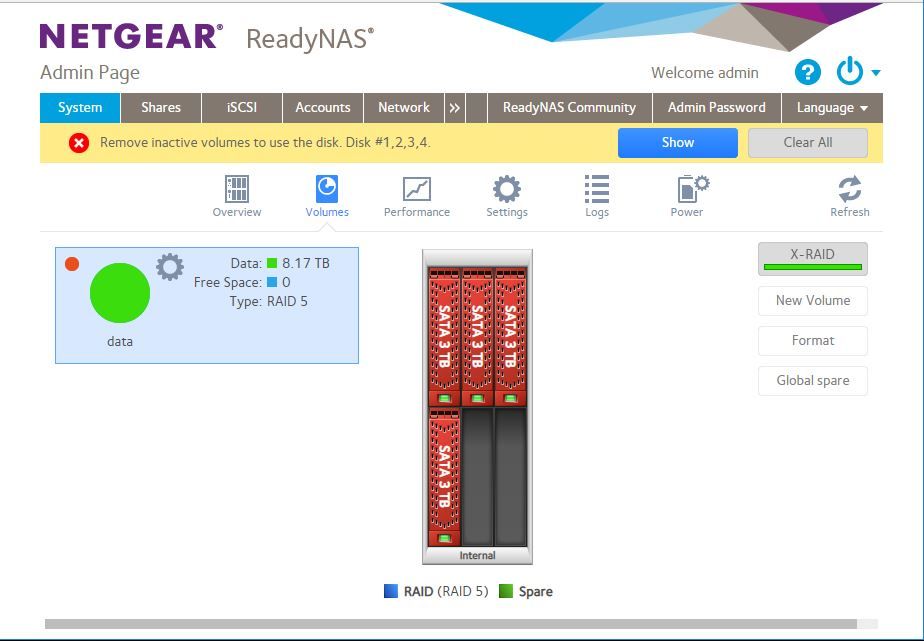Select the middle SATA 3 TB disk in top row

tap(477, 336)
